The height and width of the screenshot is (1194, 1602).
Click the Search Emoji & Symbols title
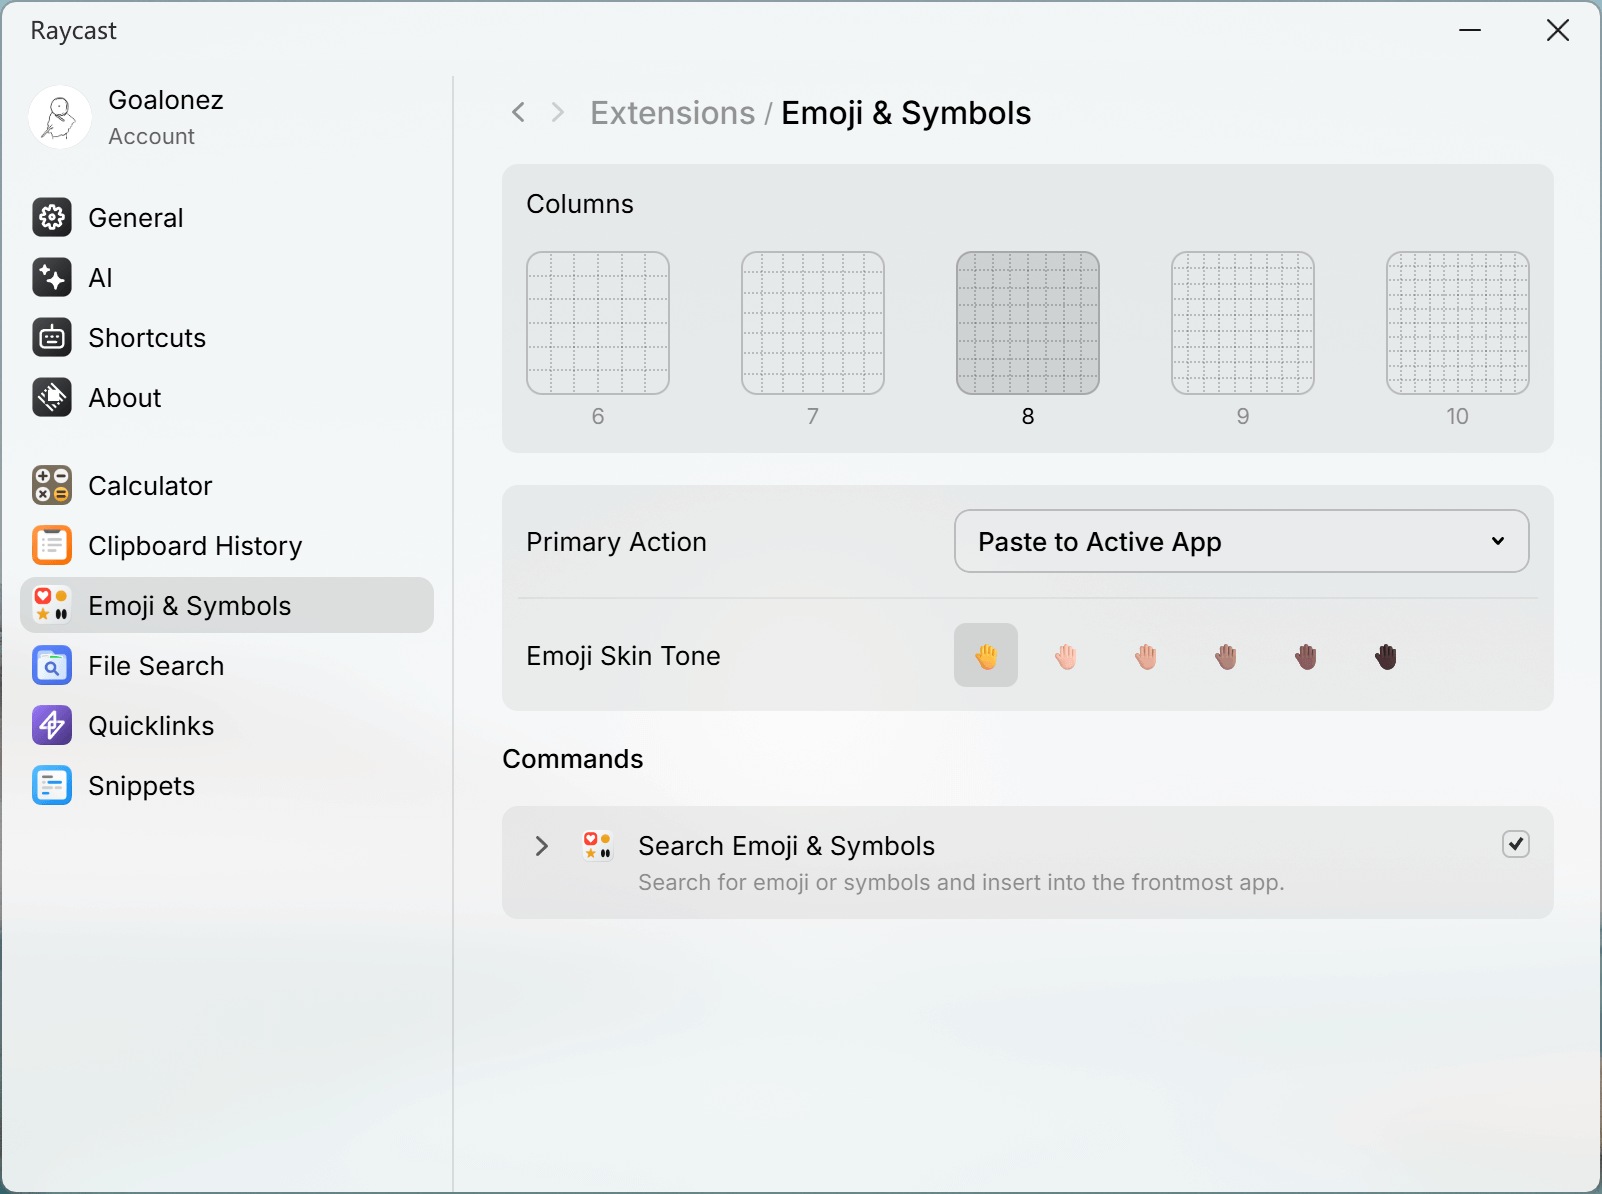pyautogui.click(x=787, y=846)
